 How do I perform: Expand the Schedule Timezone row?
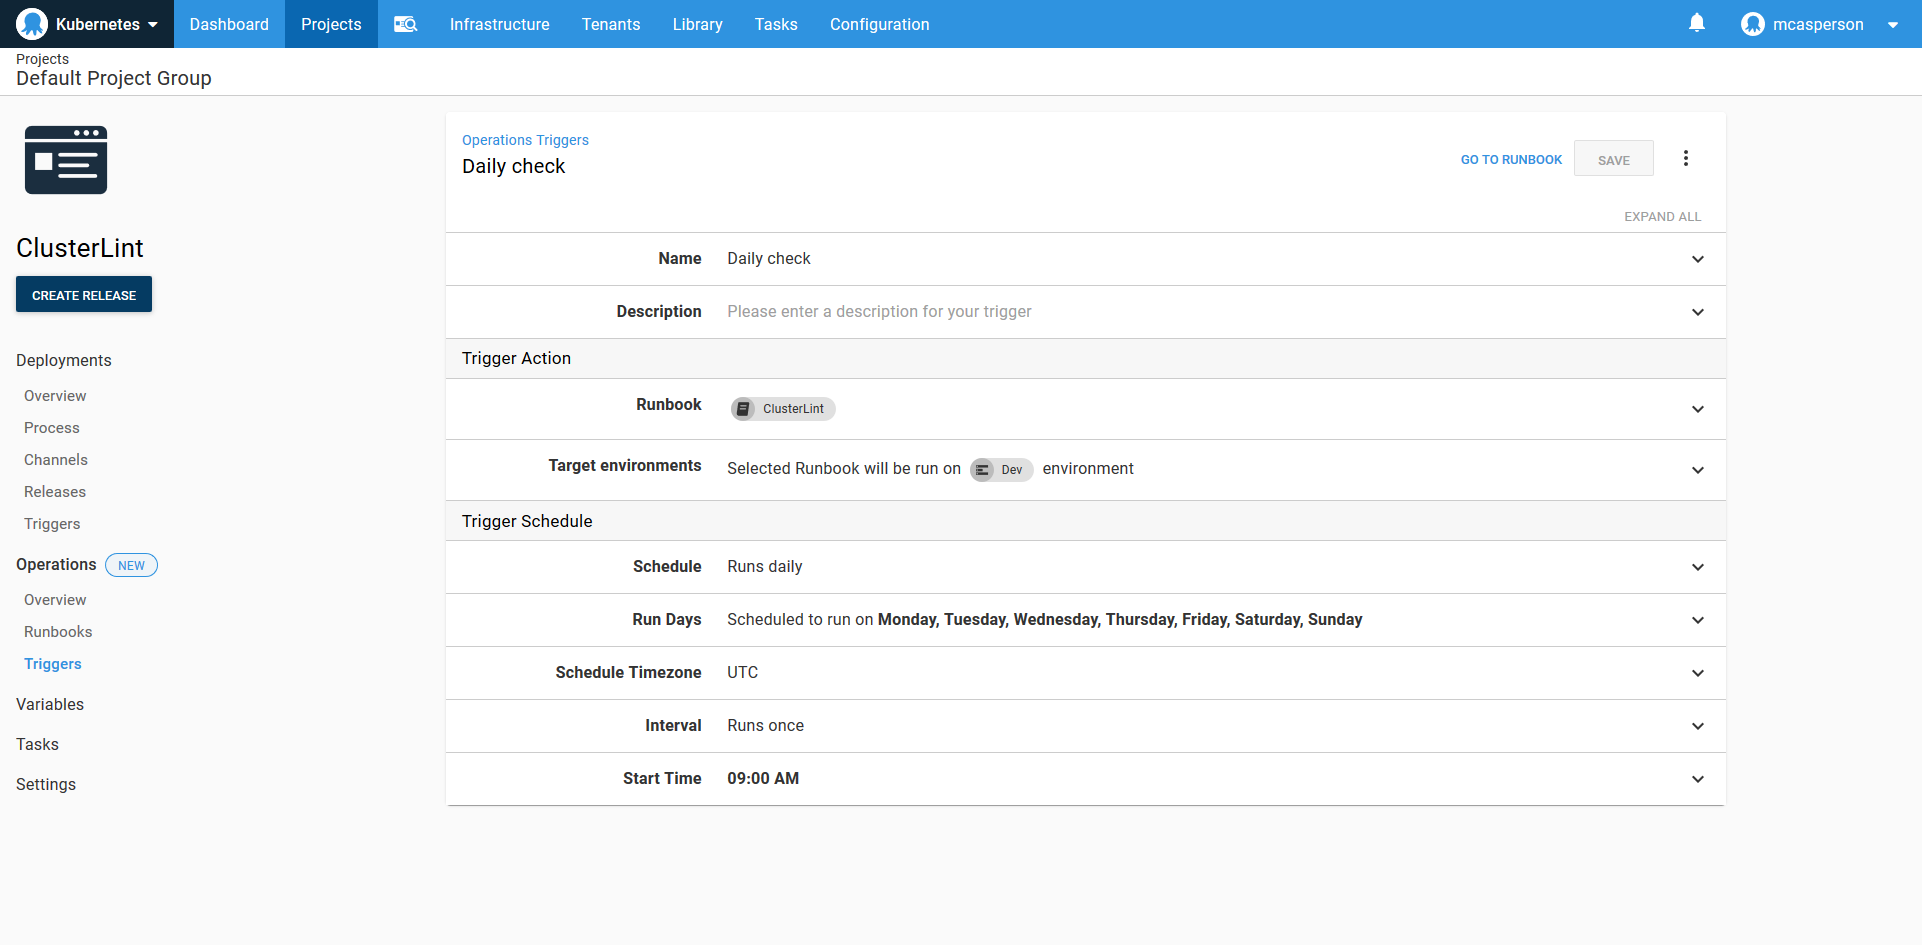point(1698,673)
